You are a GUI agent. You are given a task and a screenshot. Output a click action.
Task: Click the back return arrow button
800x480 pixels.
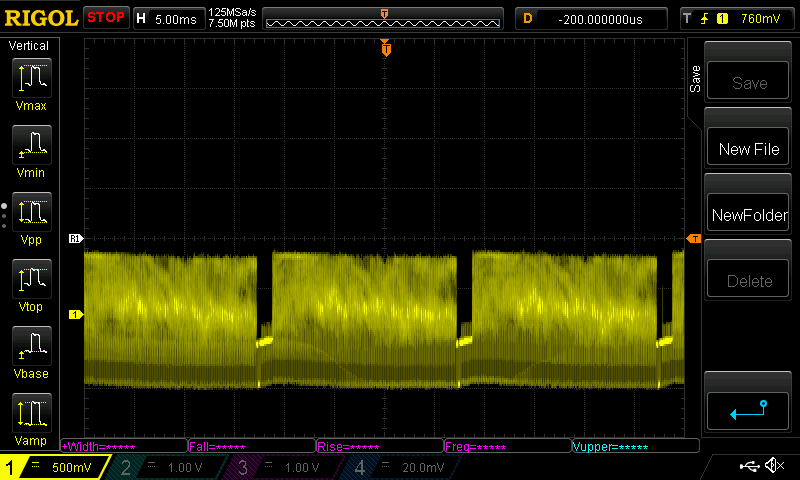coord(748,410)
